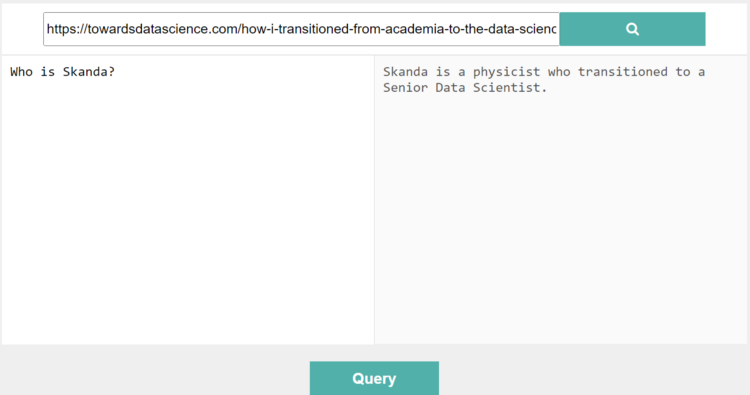Submit the URL with the teal search button

pyautogui.click(x=632, y=29)
